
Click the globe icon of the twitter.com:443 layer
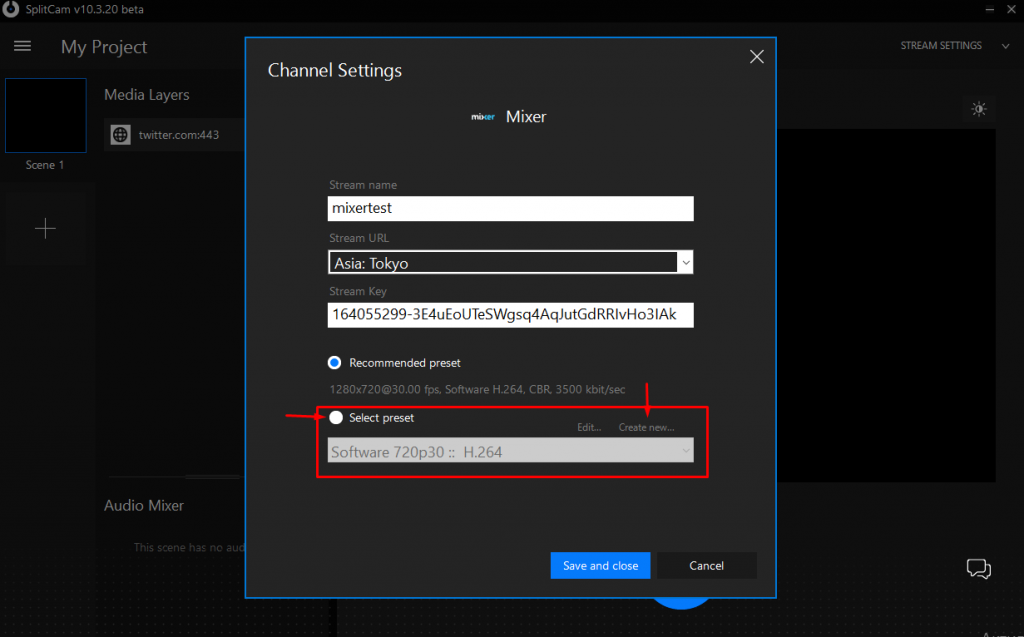coord(120,135)
